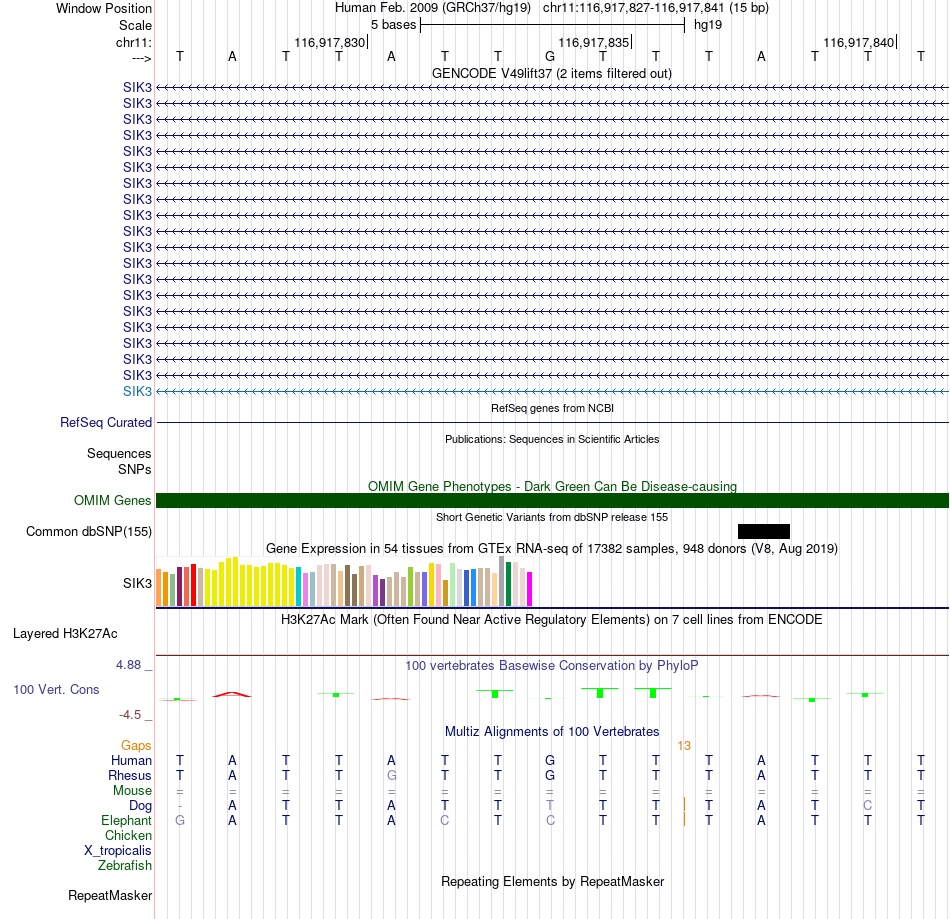Click the orange insertion mark in the Elephant row
Image resolution: width=950 pixels, height=919 pixels.
coord(685,820)
